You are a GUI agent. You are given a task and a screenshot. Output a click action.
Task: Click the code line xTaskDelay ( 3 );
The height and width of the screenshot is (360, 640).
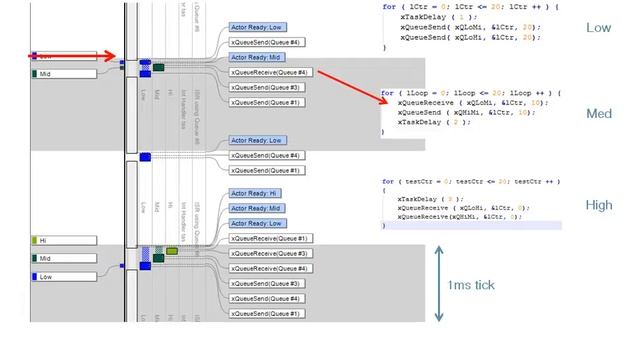pos(431,199)
